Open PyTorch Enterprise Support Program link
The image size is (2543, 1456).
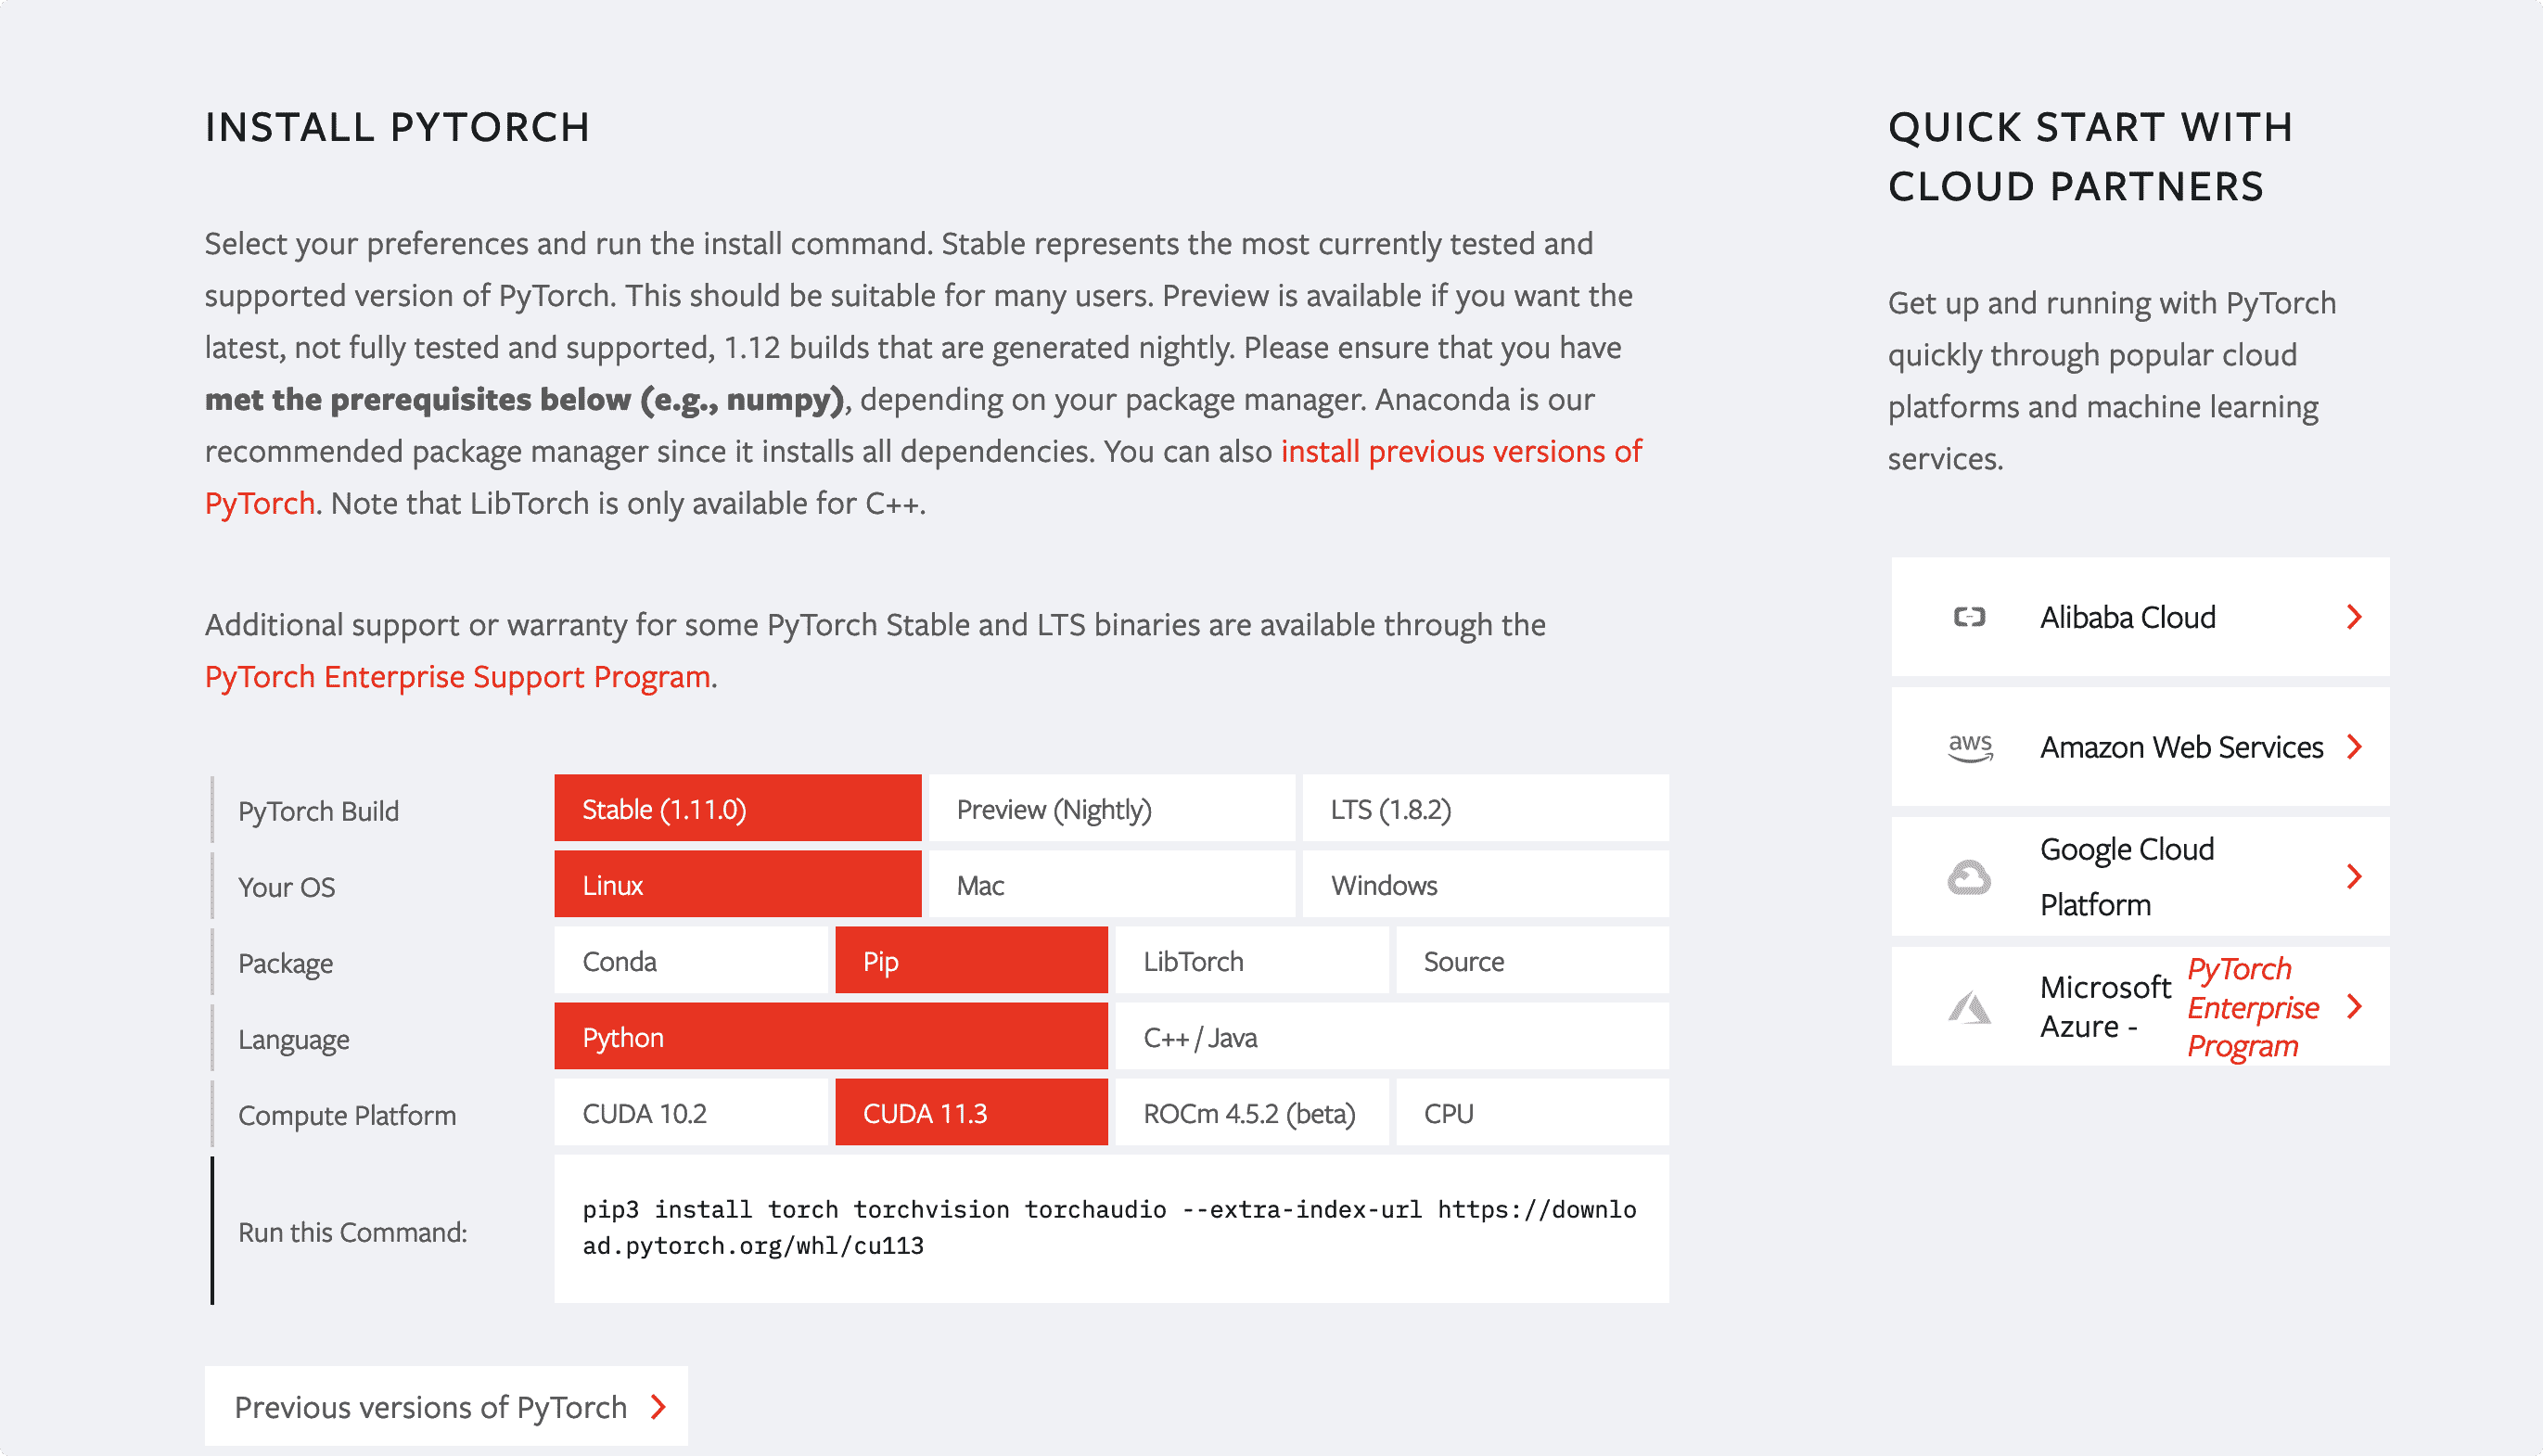[458, 677]
